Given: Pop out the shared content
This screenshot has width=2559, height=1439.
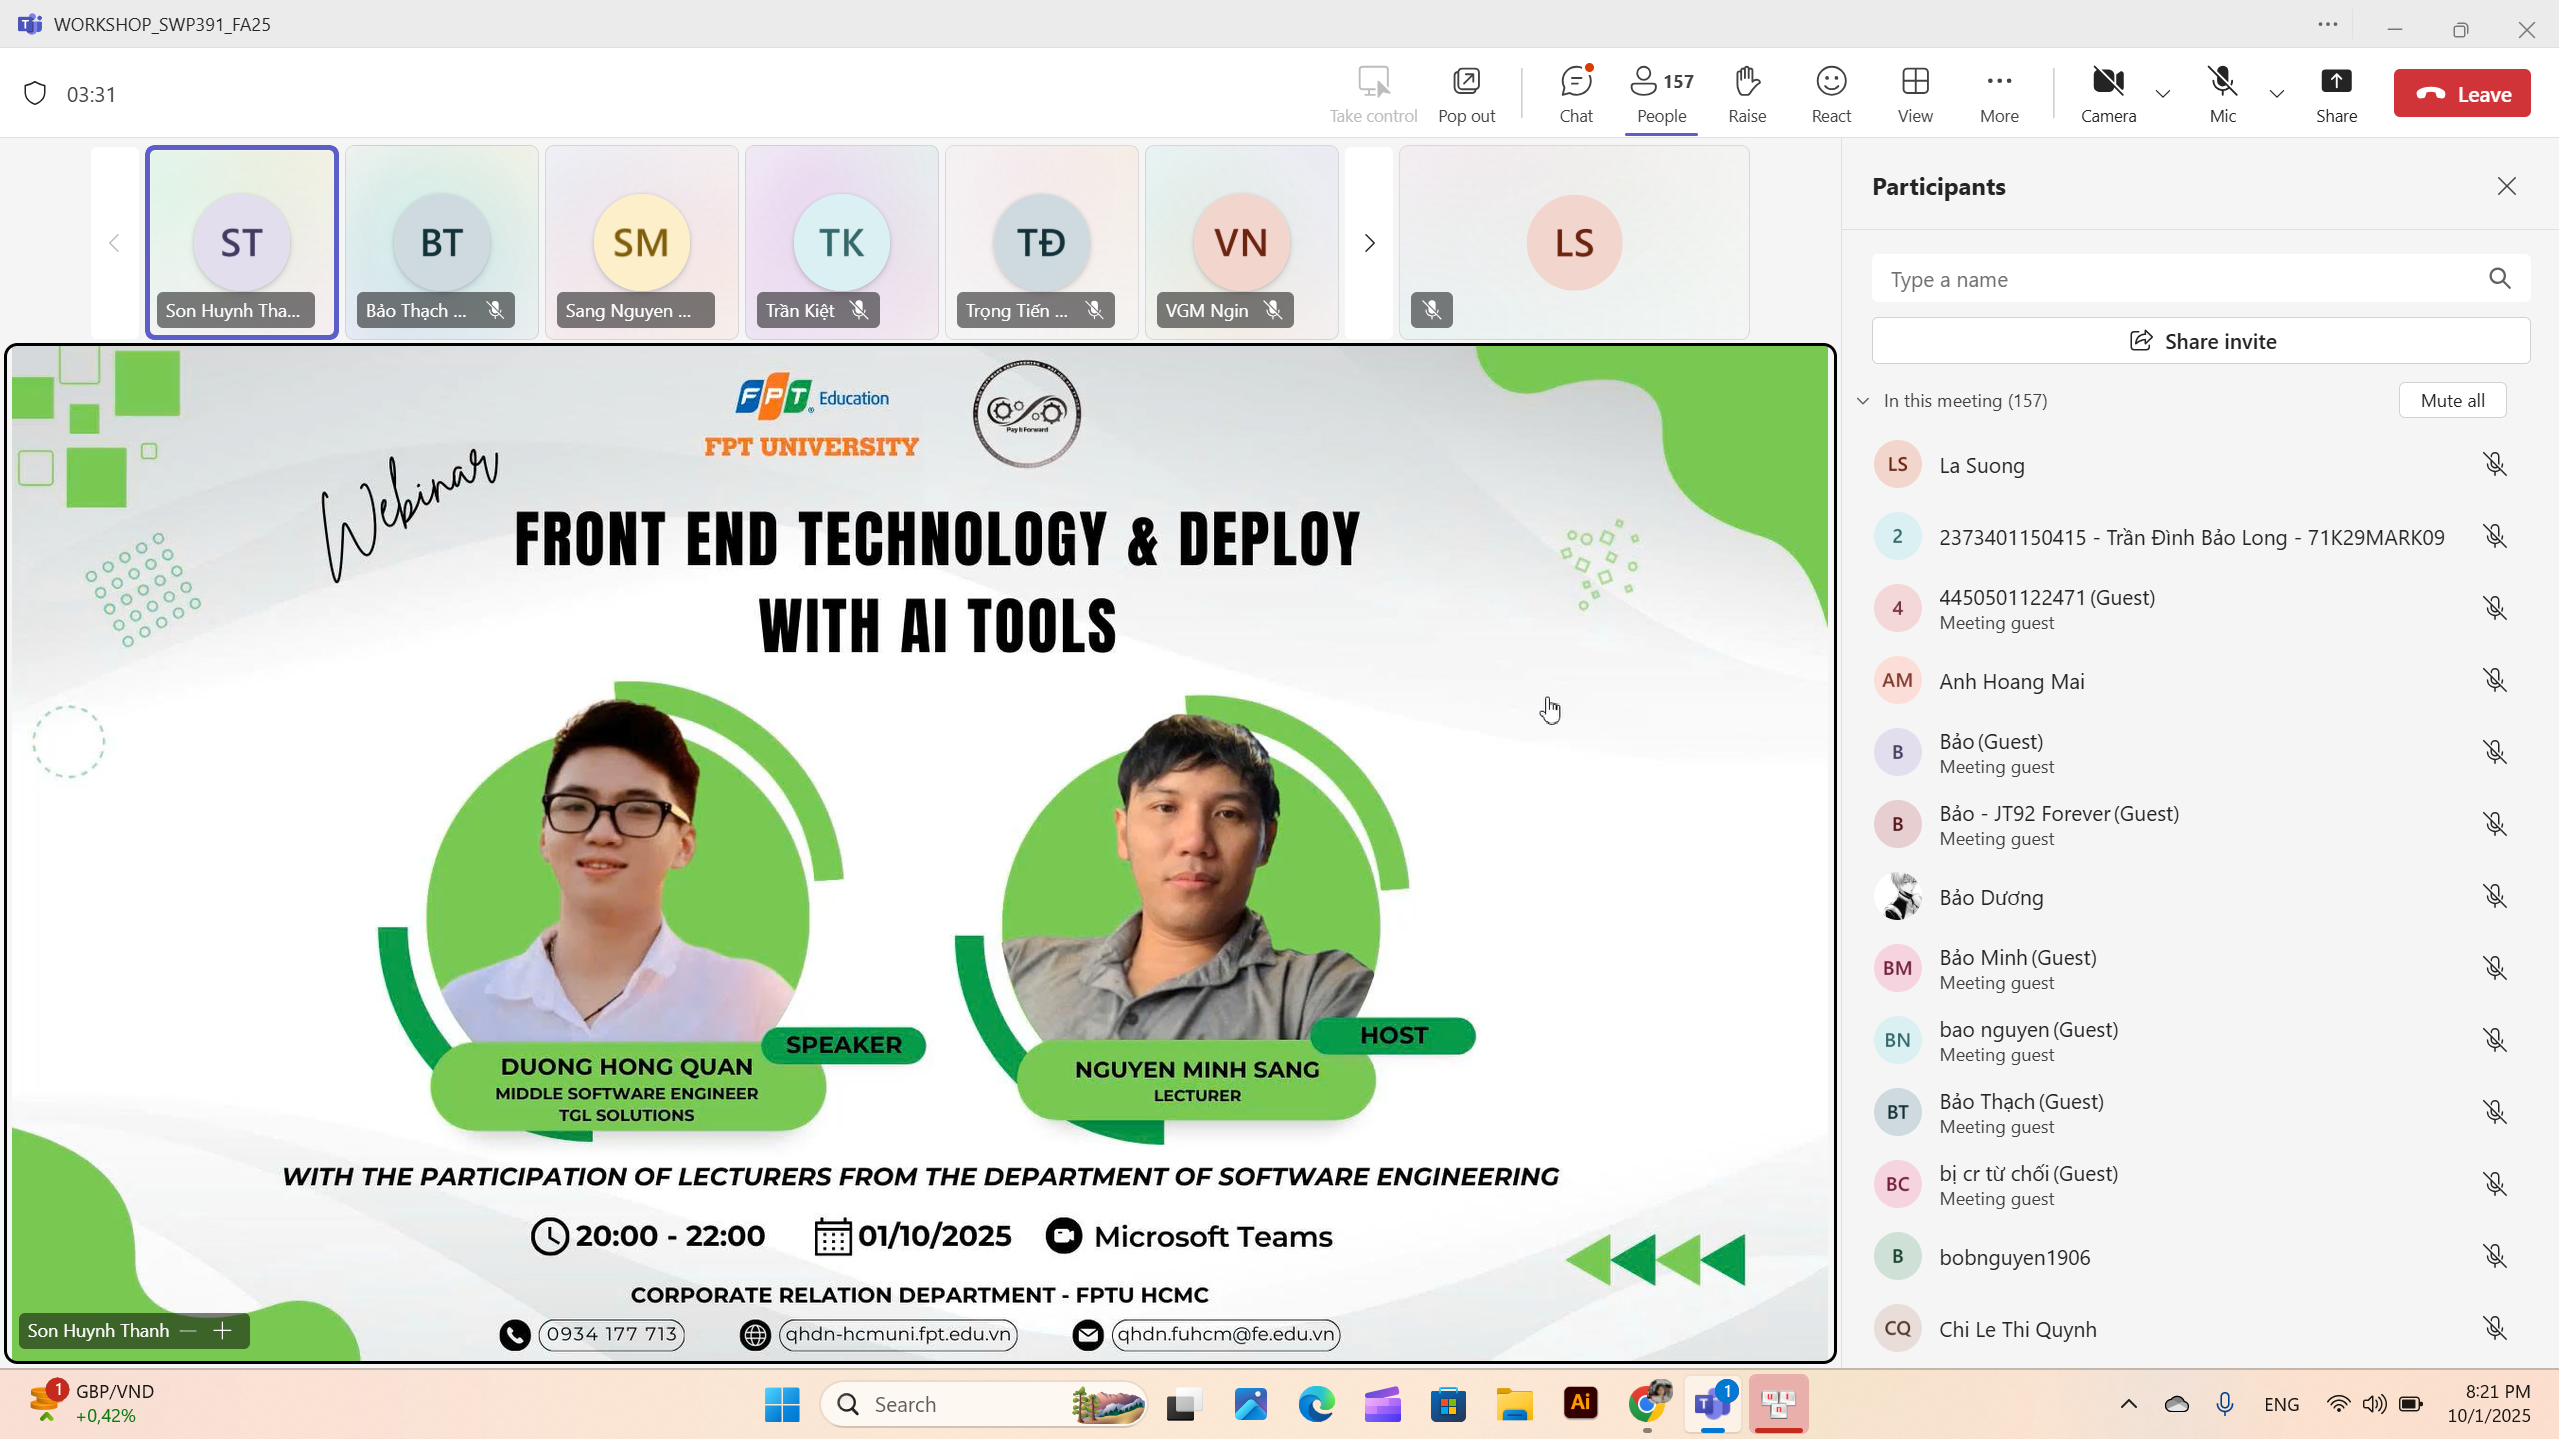Looking at the screenshot, I should 1466,93.
